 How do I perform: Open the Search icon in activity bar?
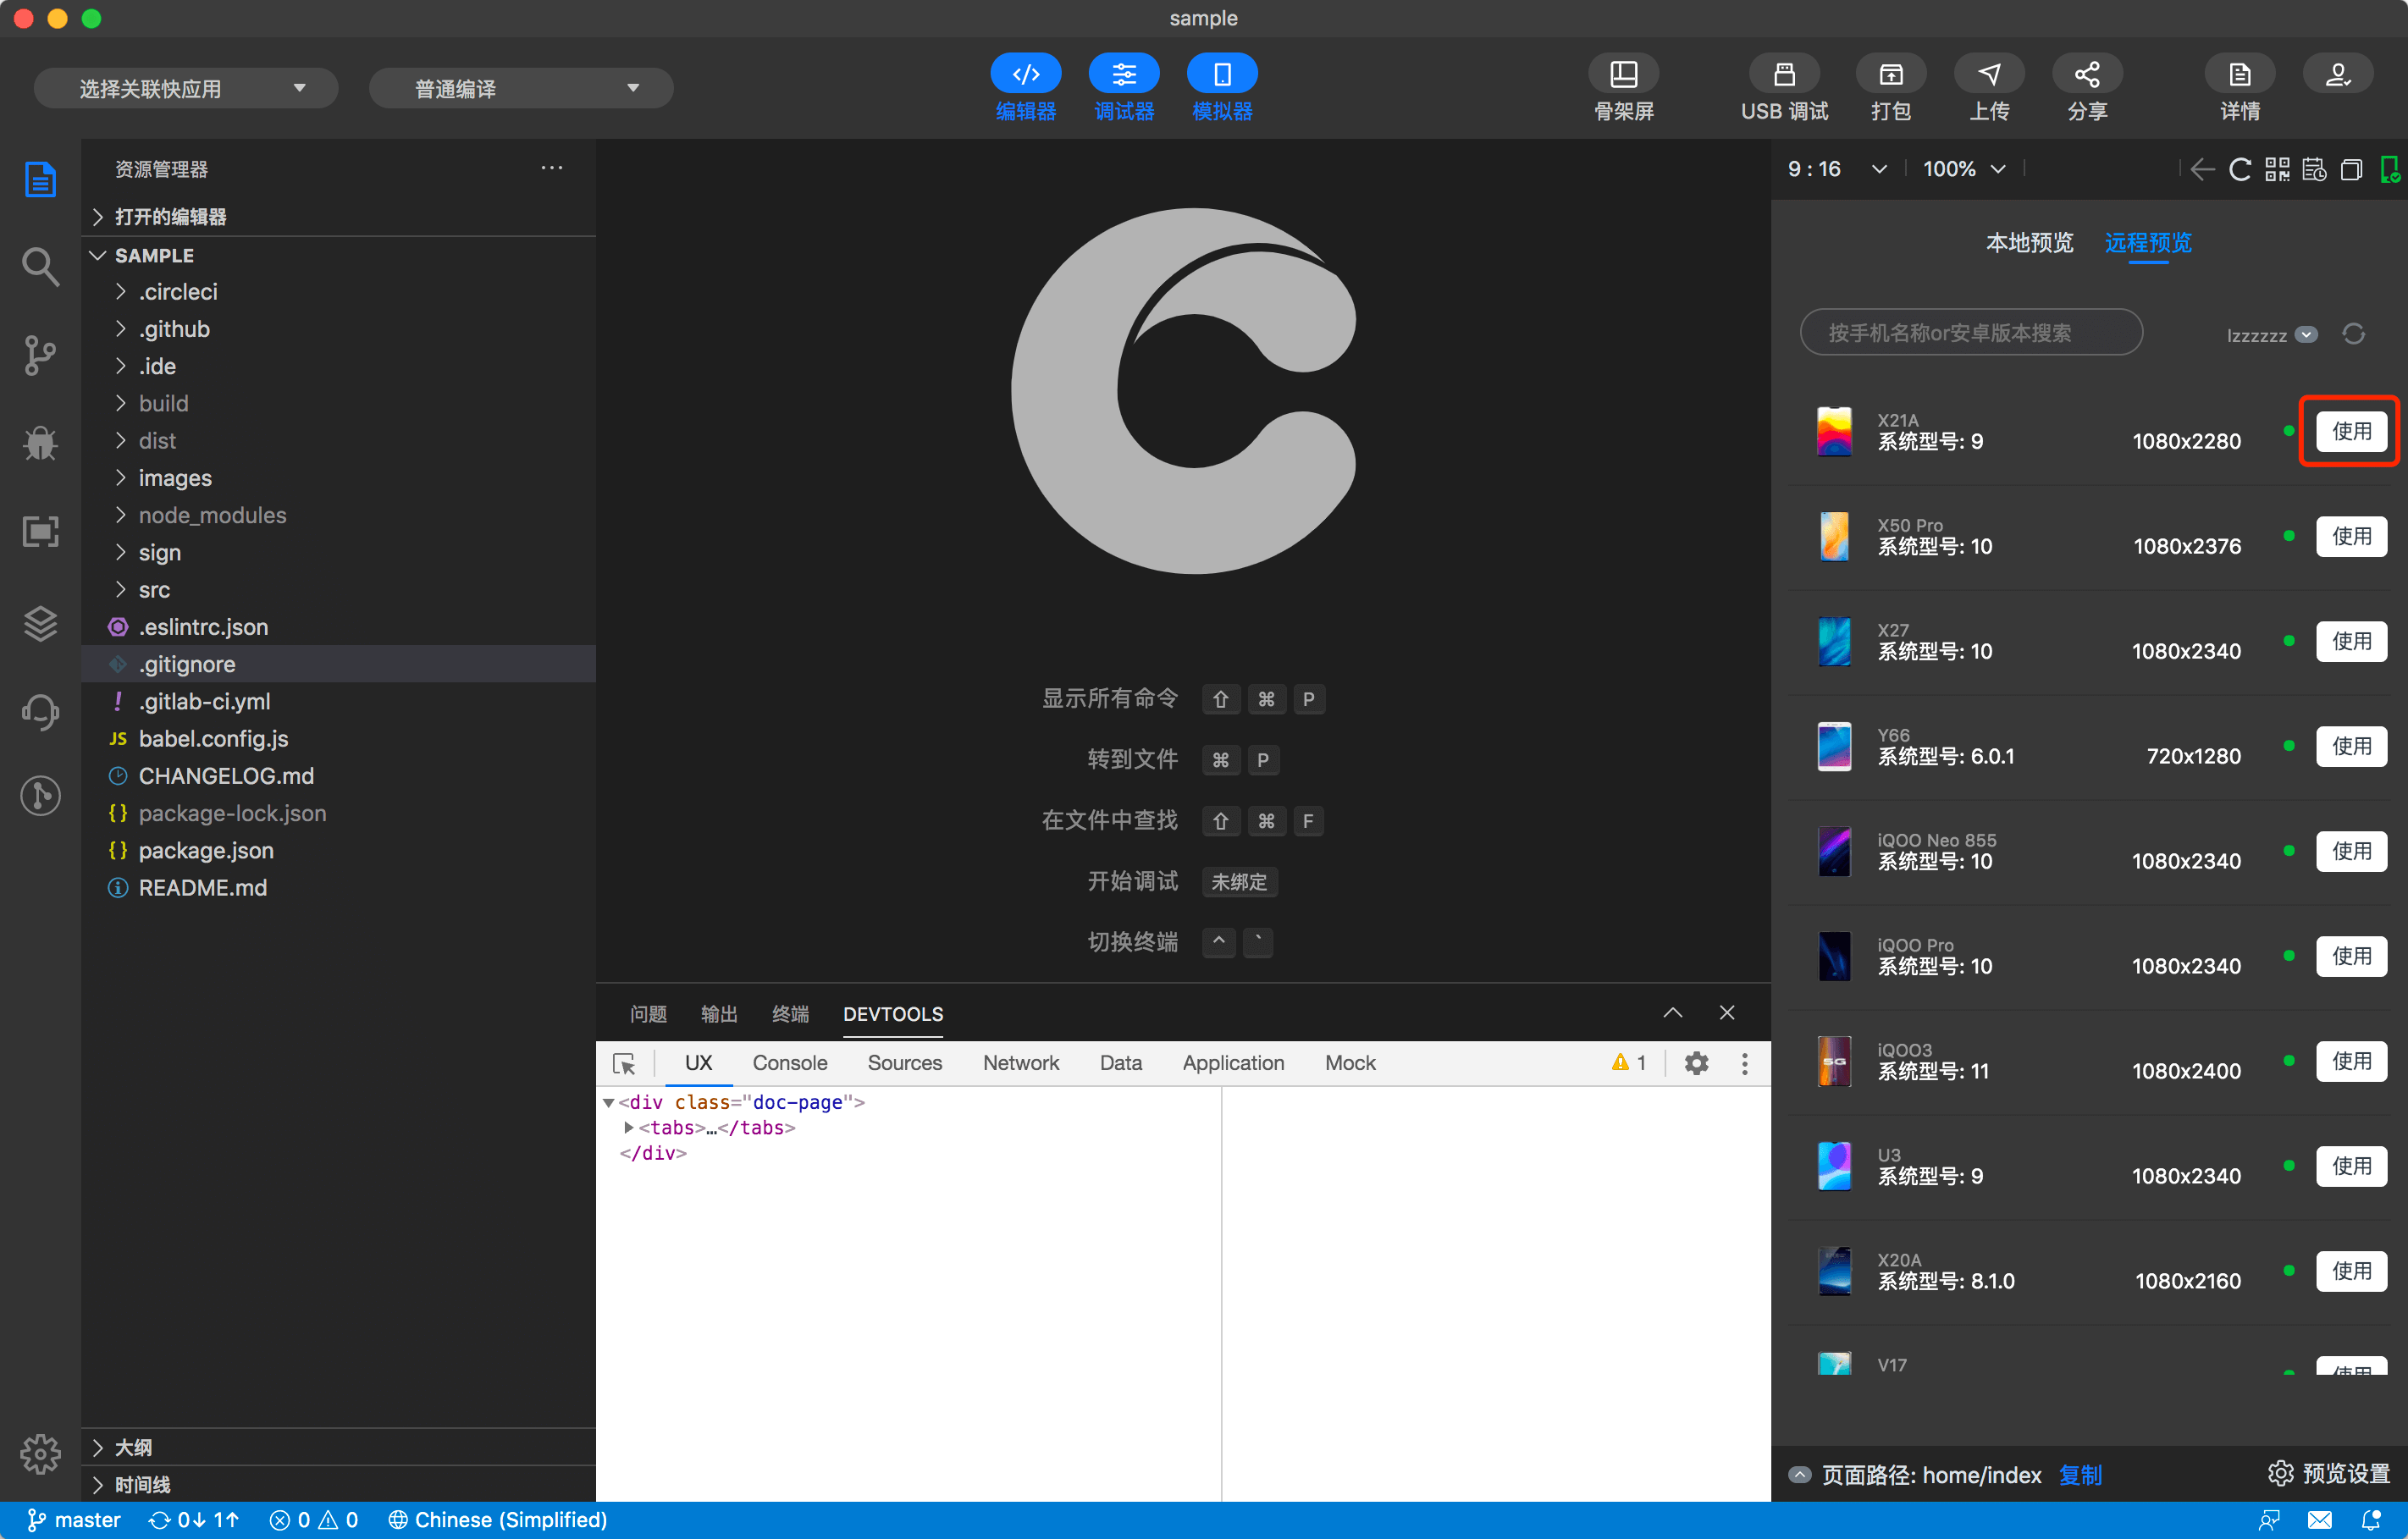point(40,266)
